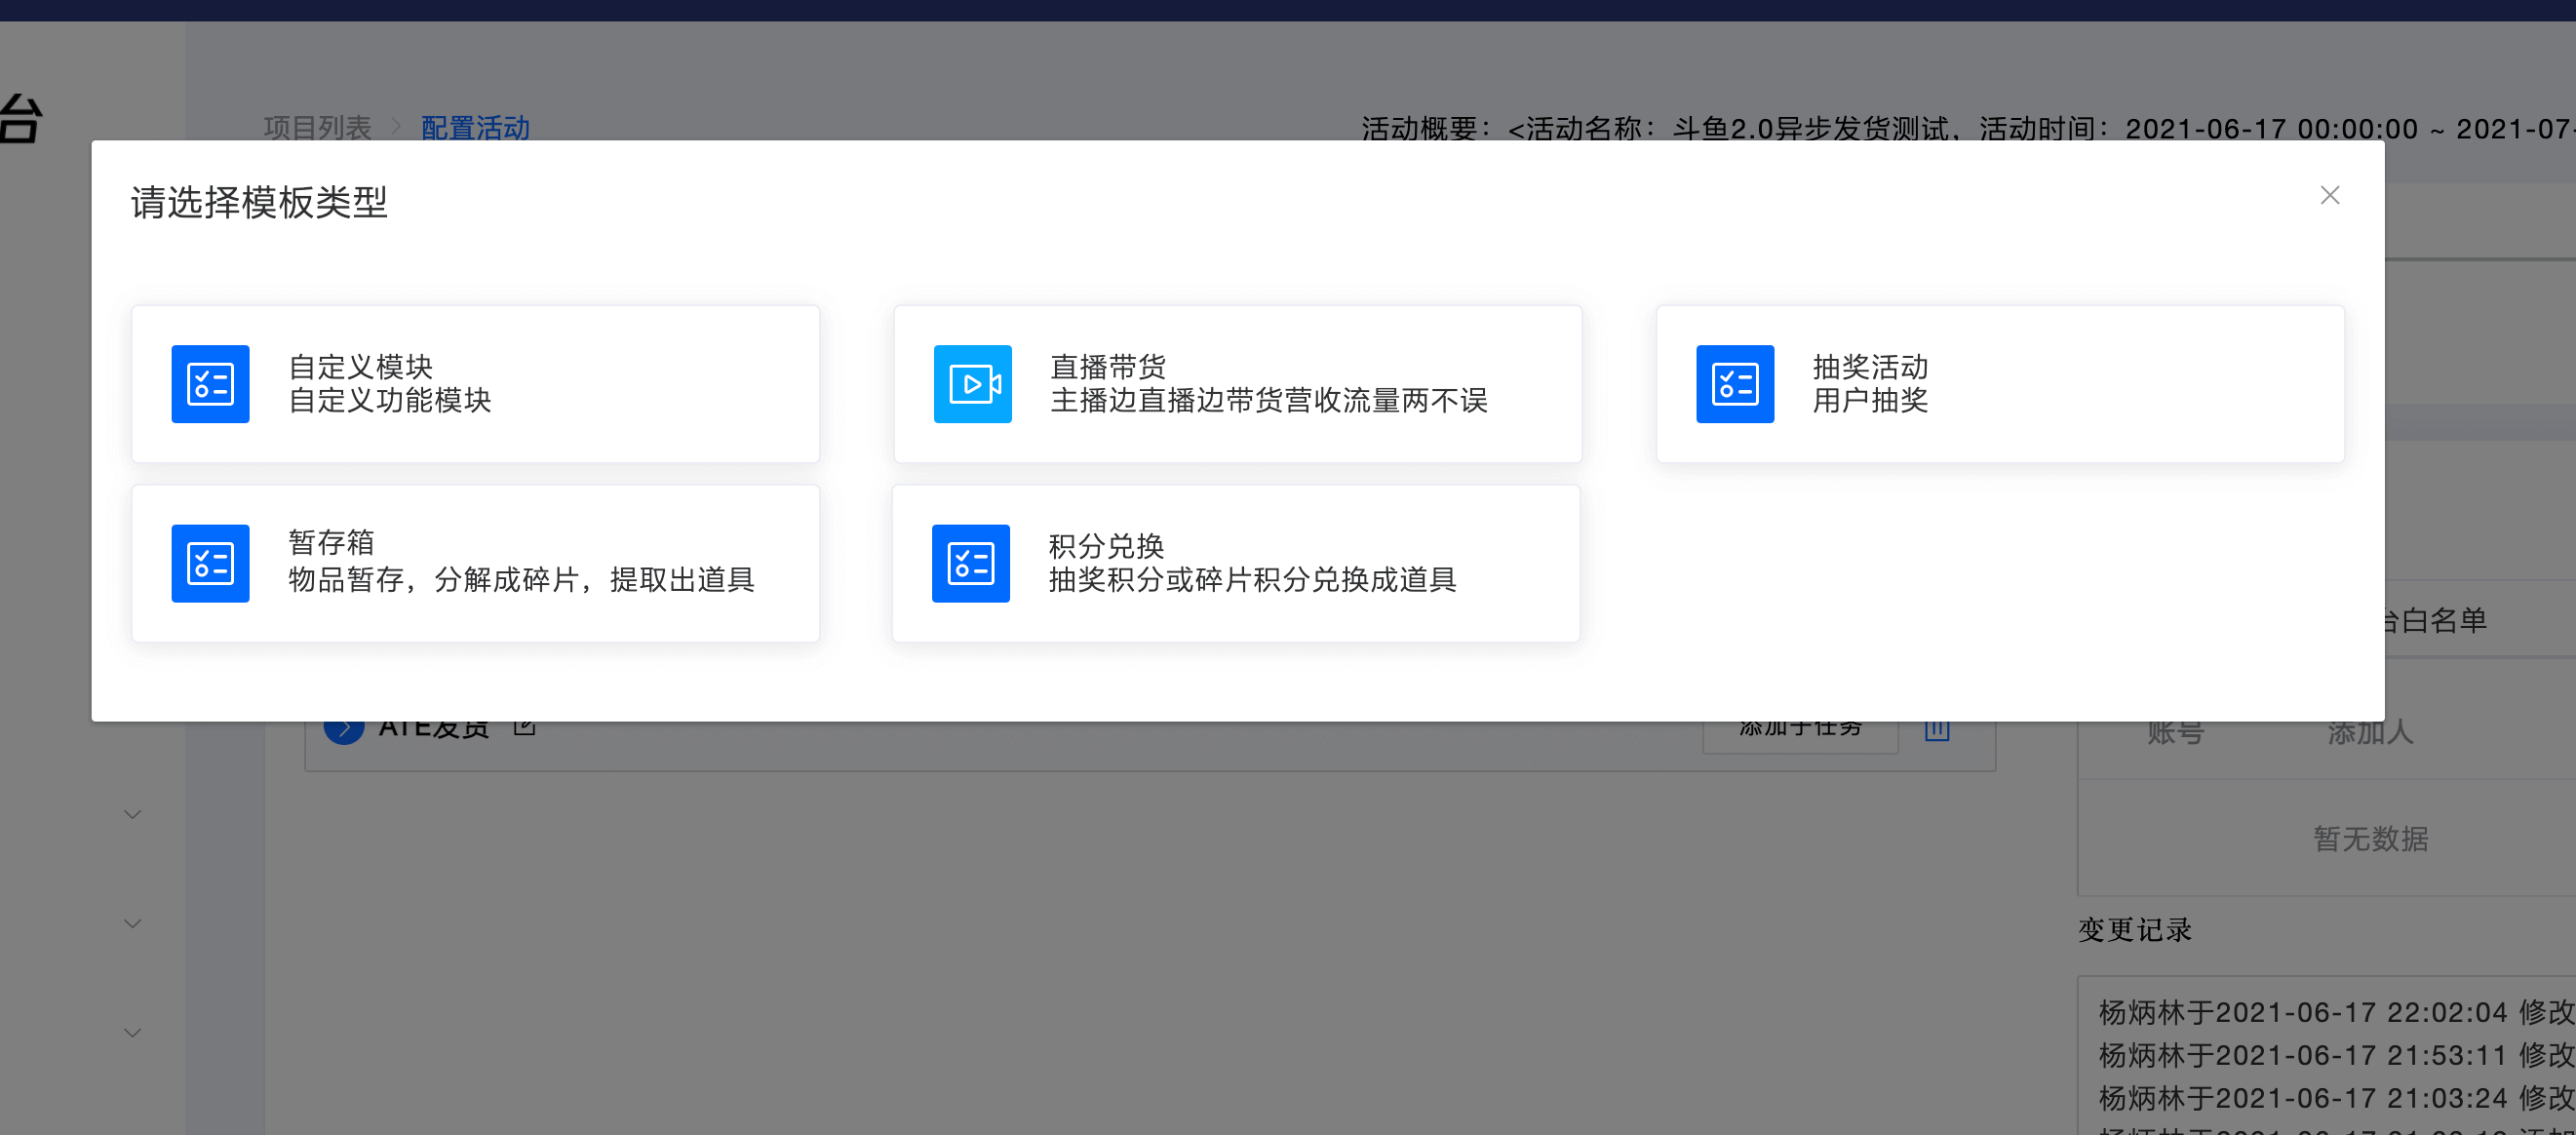Select the 自定义模块 template icon
The width and height of the screenshot is (2576, 1135).
(210, 384)
